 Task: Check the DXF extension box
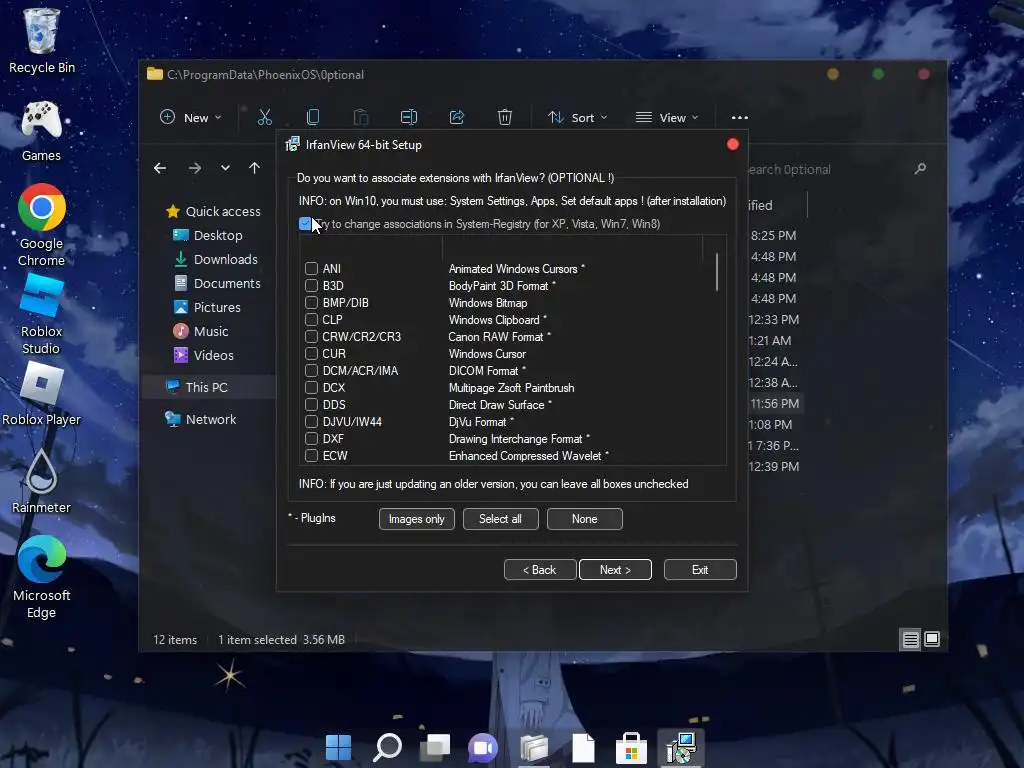coord(312,438)
